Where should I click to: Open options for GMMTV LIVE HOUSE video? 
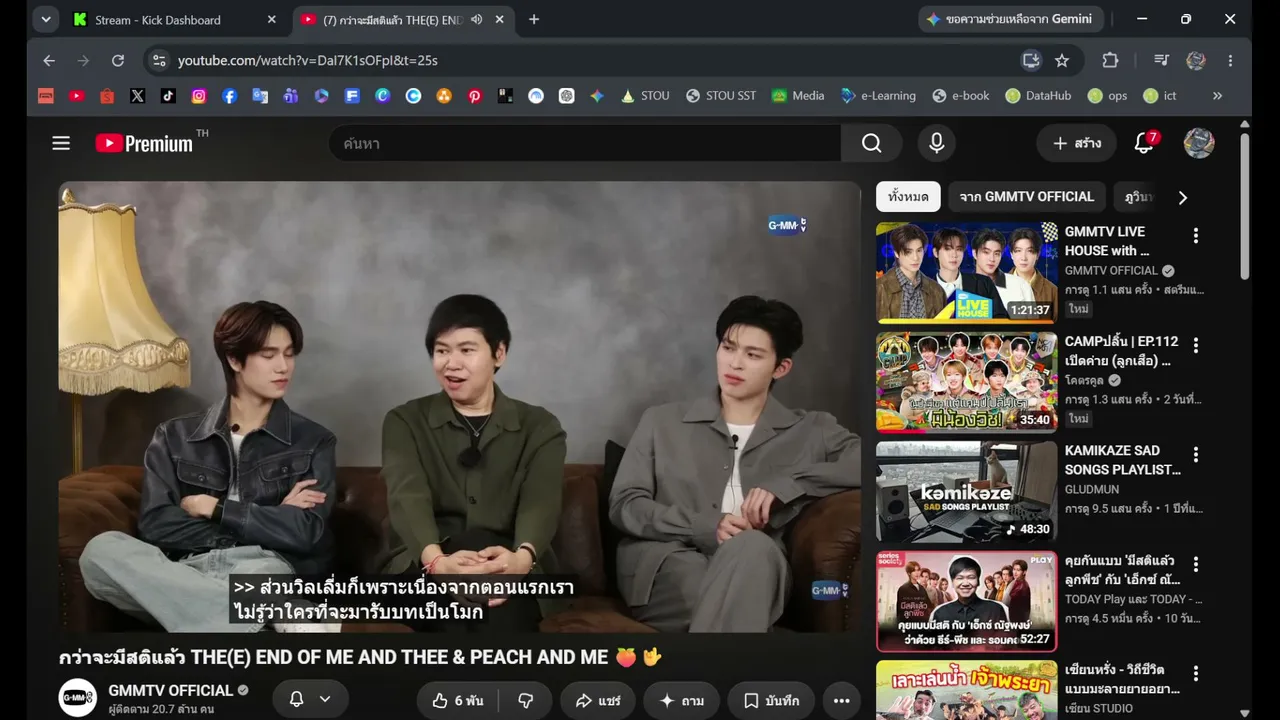pos(1195,236)
